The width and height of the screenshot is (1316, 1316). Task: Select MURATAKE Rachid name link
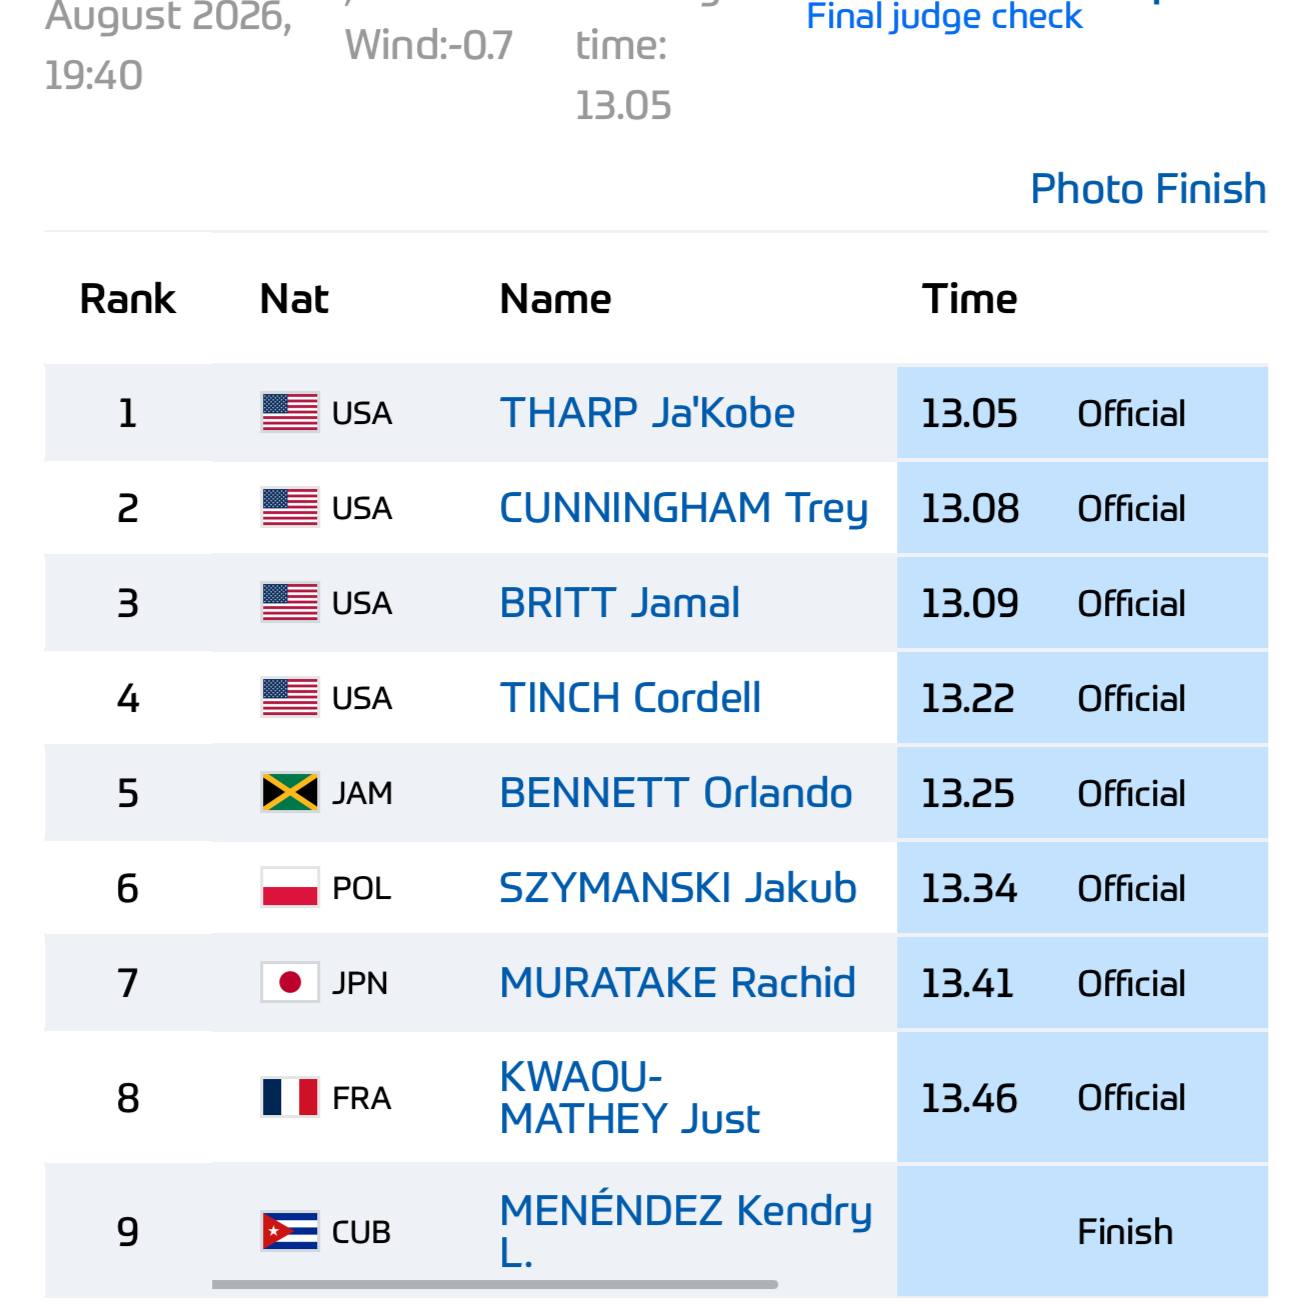pyautogui.click(x=678, y=983)
